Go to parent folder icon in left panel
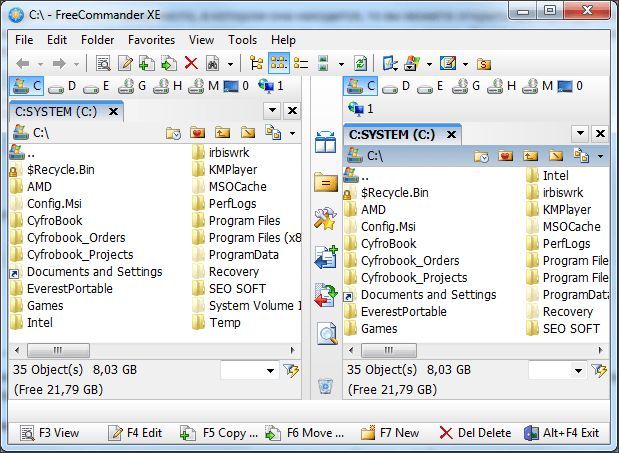Screen dimensions: 619x453 click(223, 133)
